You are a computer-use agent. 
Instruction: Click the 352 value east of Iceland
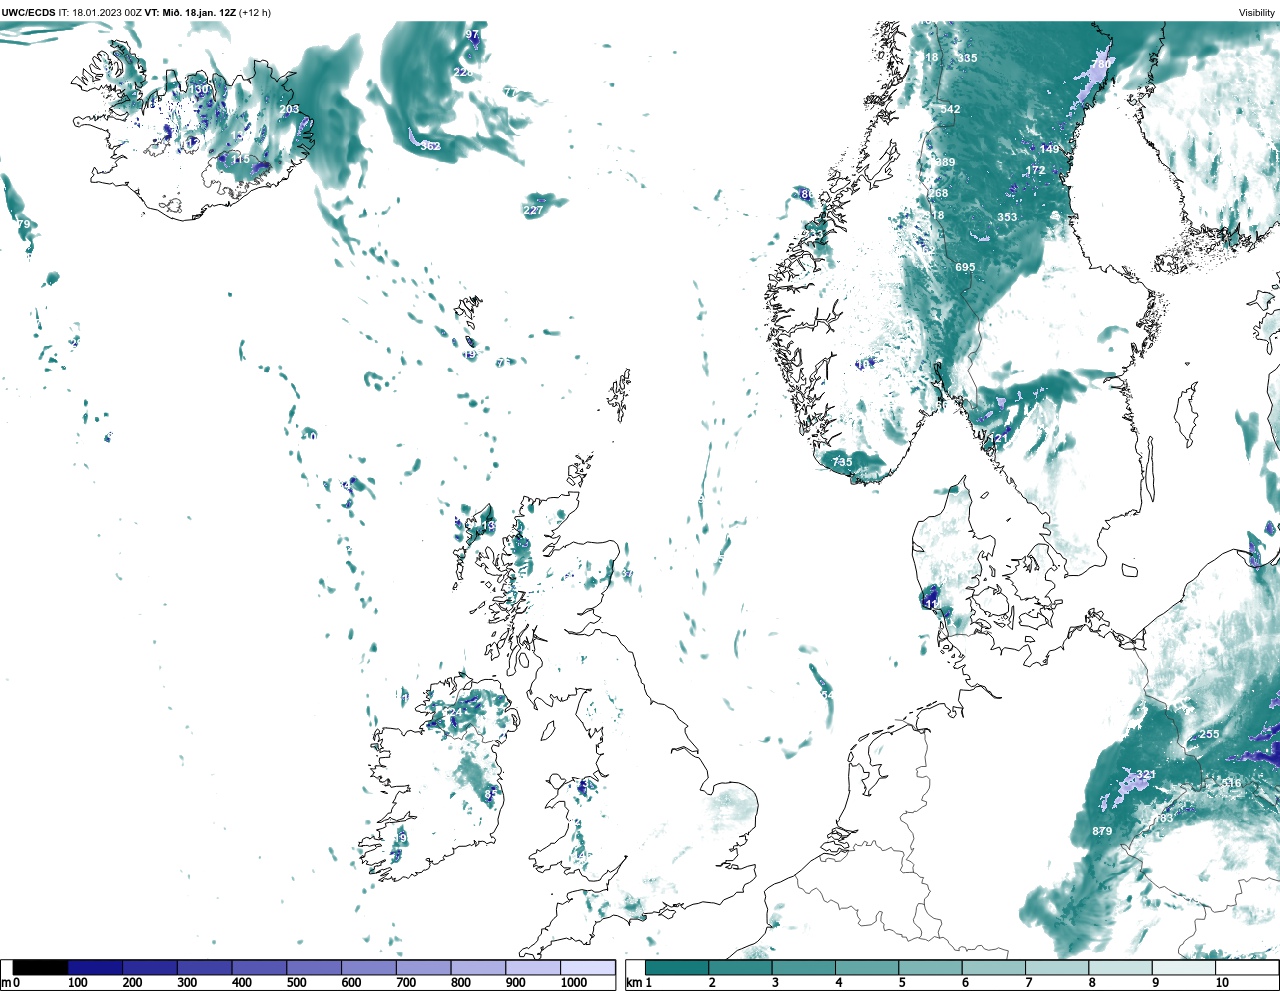430,146
